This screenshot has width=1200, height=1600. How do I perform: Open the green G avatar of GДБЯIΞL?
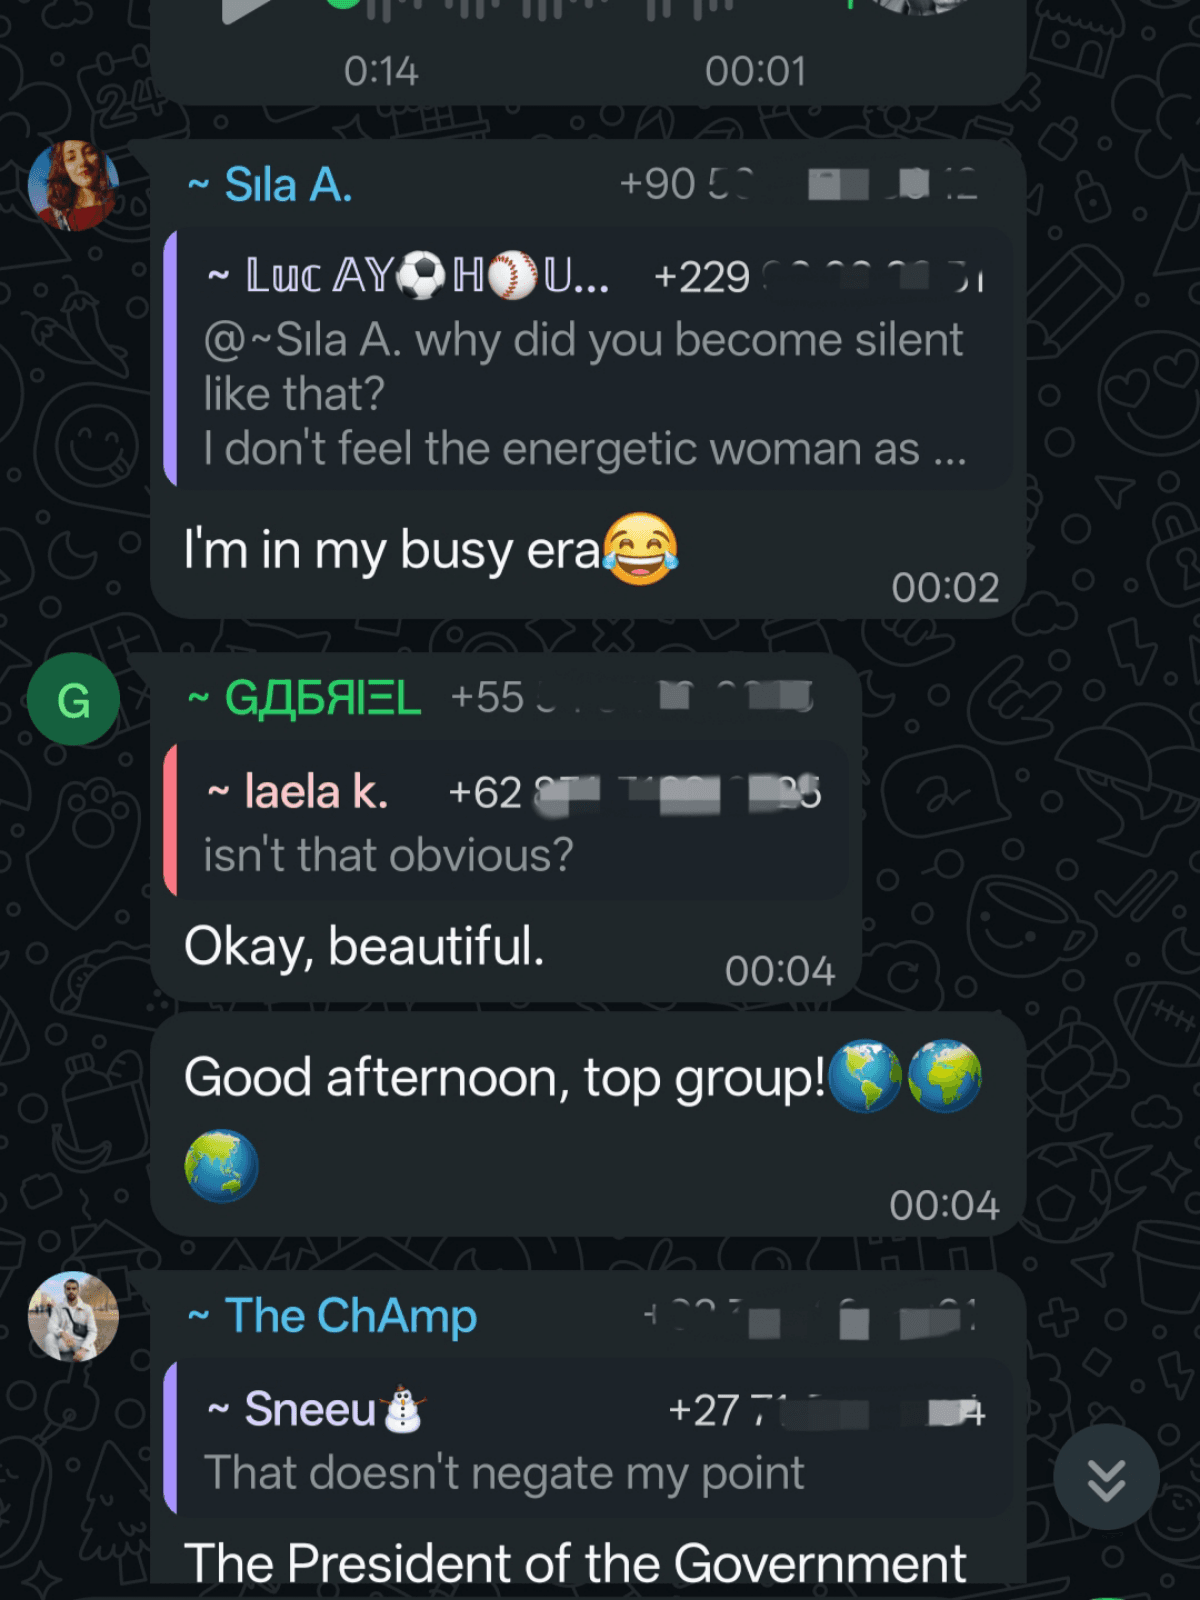[73, 699]
